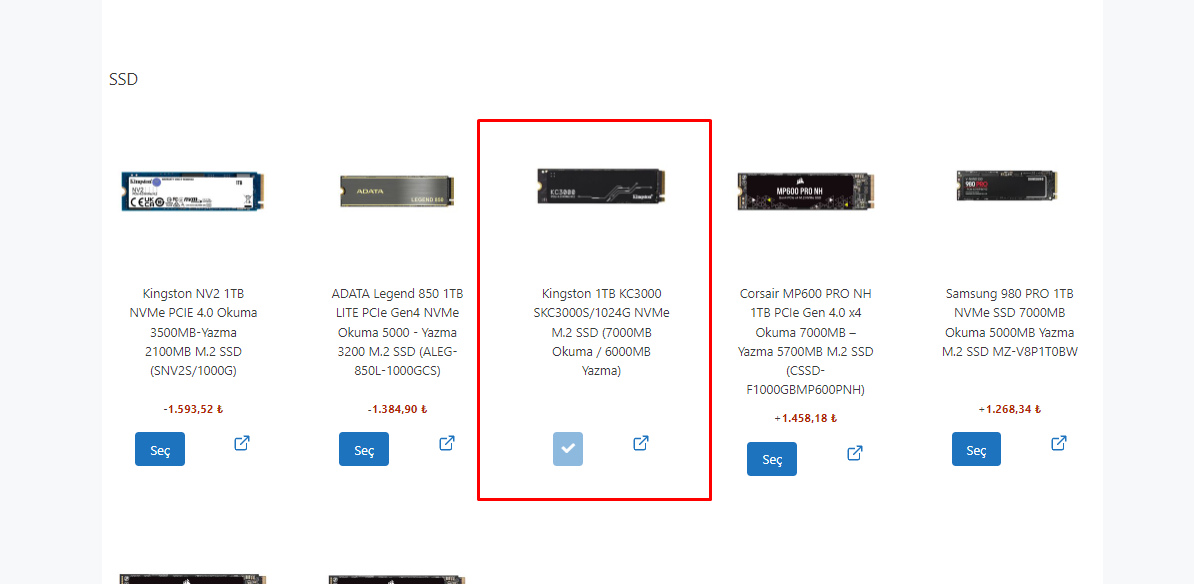
Task: Select the ADATA Legend 850 with Seç
Action: pos(364,449)
